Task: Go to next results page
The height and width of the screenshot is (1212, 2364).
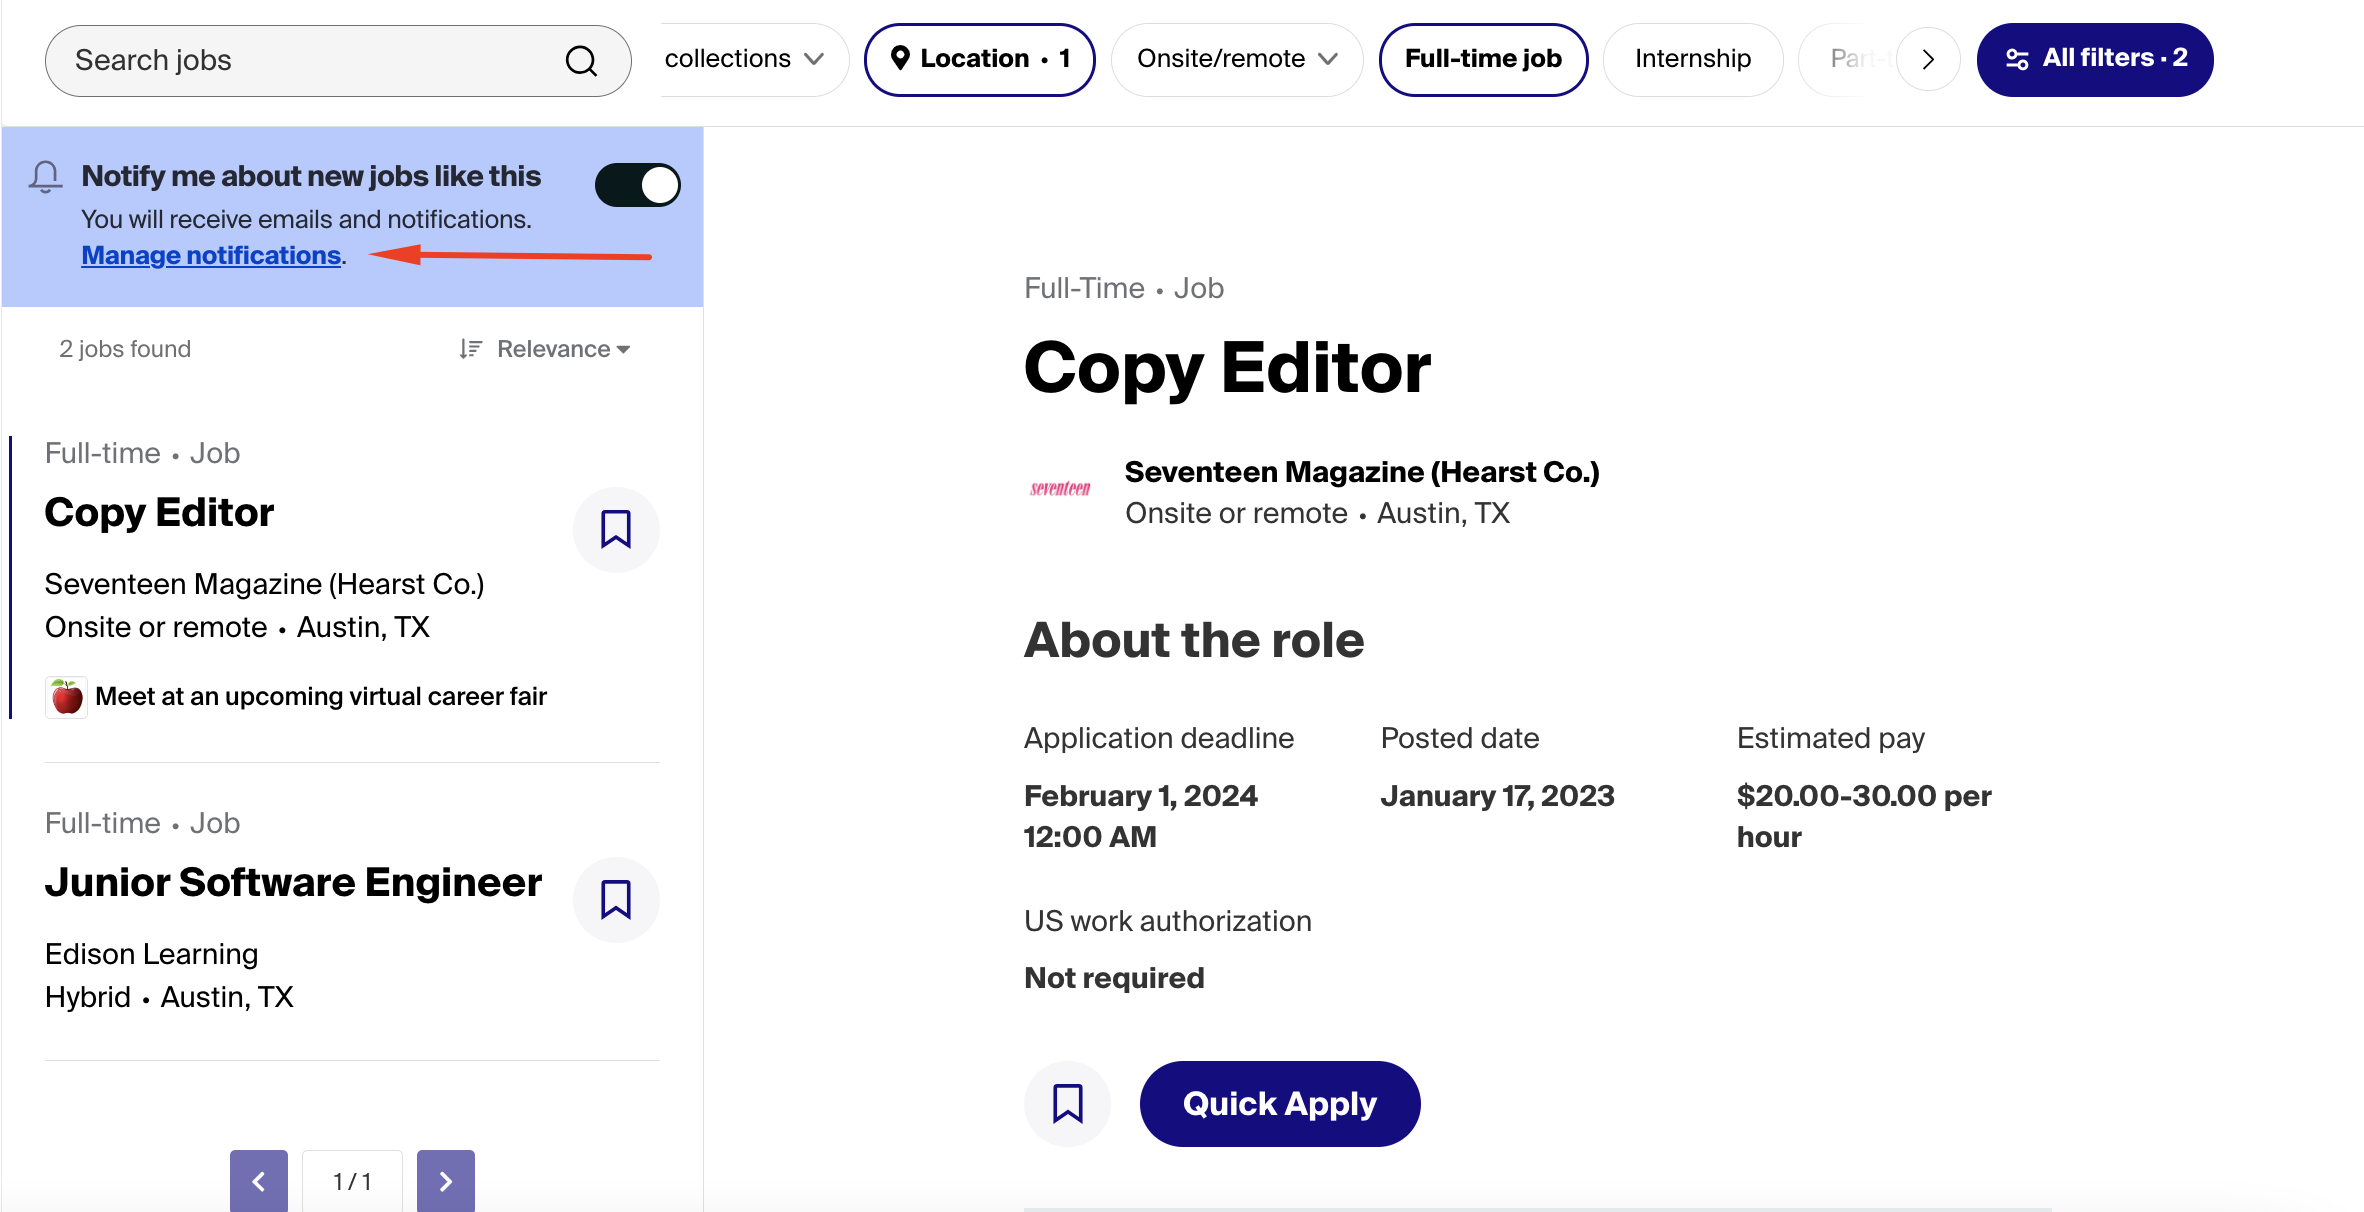Action: point(446,1181)
